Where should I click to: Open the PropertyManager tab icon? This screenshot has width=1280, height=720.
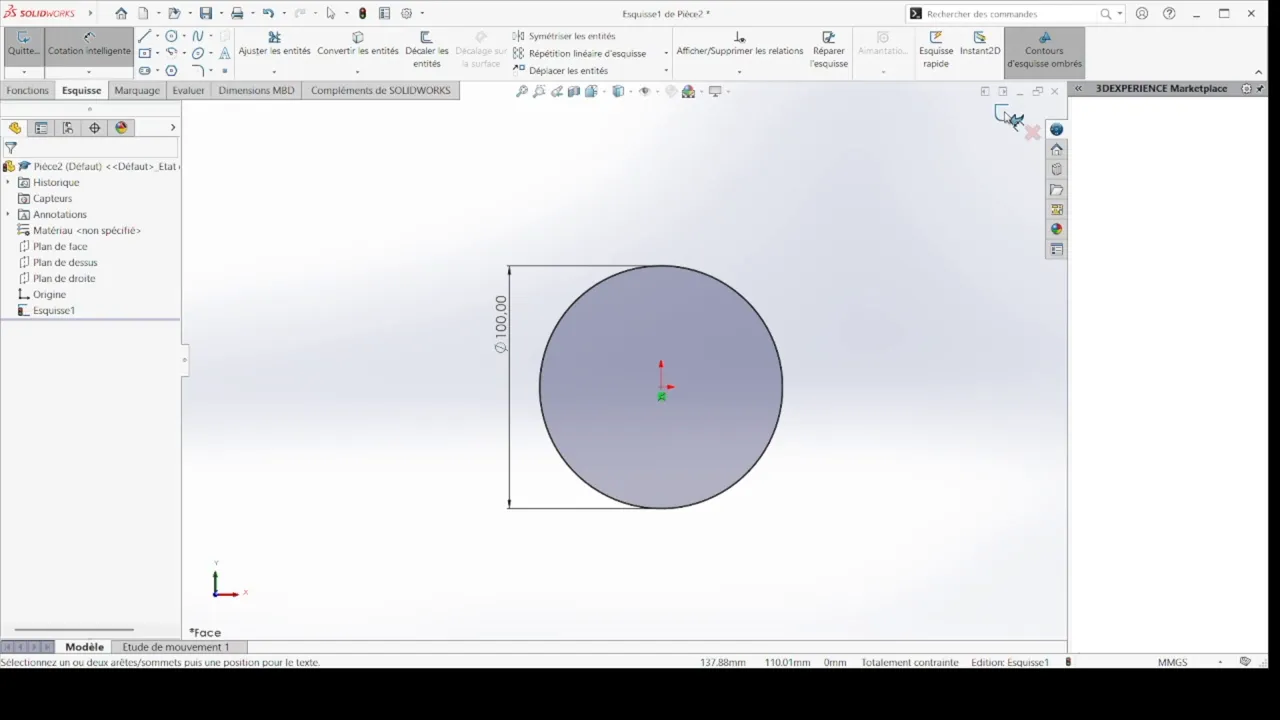tap(41, 128)
